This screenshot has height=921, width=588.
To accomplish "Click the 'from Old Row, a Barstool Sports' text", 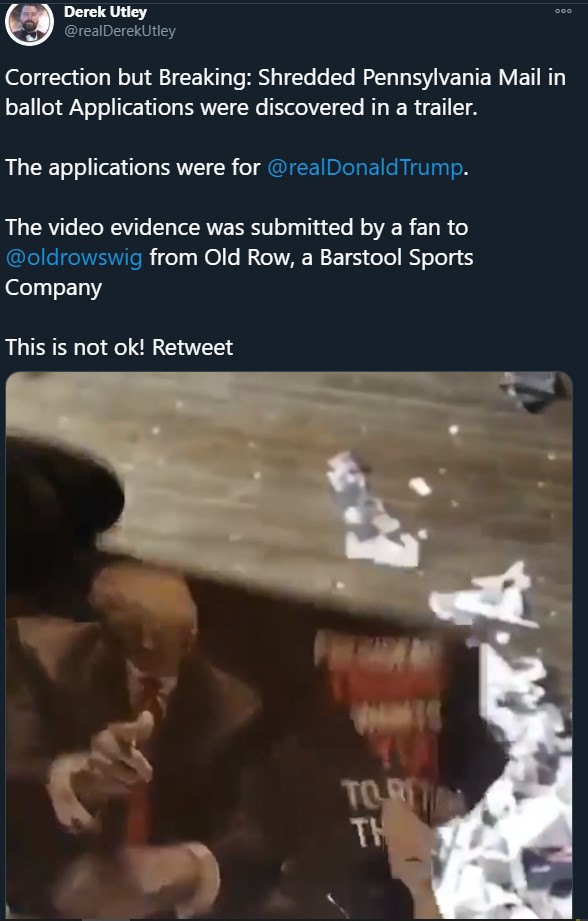I will (311, 257).
